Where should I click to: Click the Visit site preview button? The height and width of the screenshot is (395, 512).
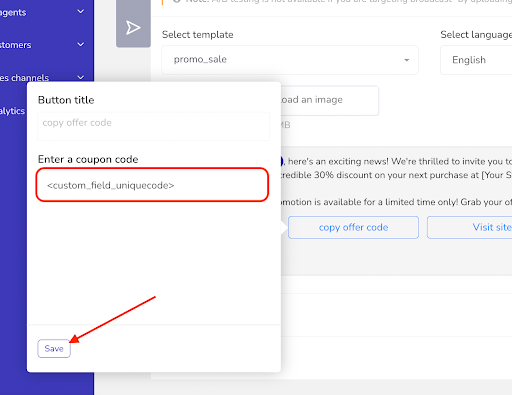tap(470, 227)
